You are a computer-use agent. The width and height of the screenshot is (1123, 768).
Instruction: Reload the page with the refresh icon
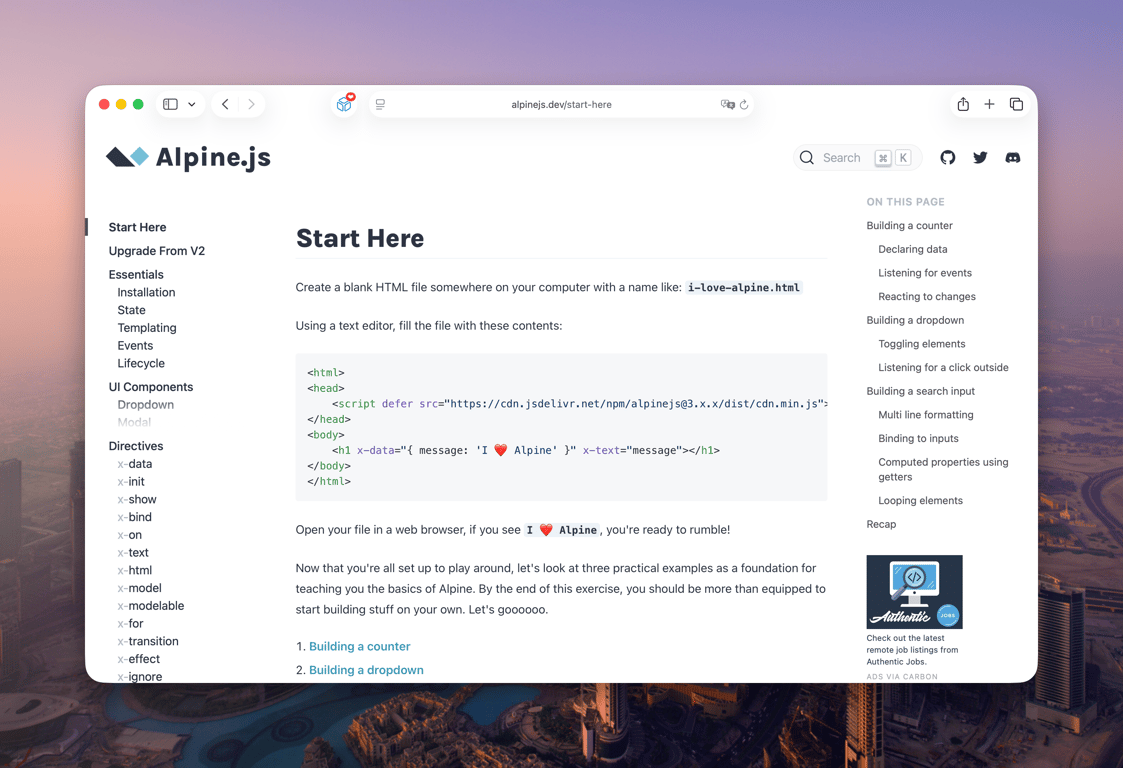744,105
